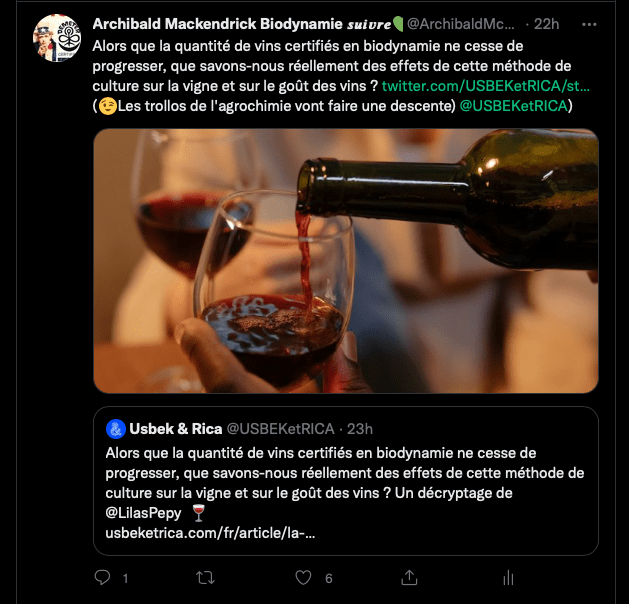Click the green @USBEKetRICA mention in the tweet text
The height and width of the screenshot is (604, 629).
coord(513,105)
